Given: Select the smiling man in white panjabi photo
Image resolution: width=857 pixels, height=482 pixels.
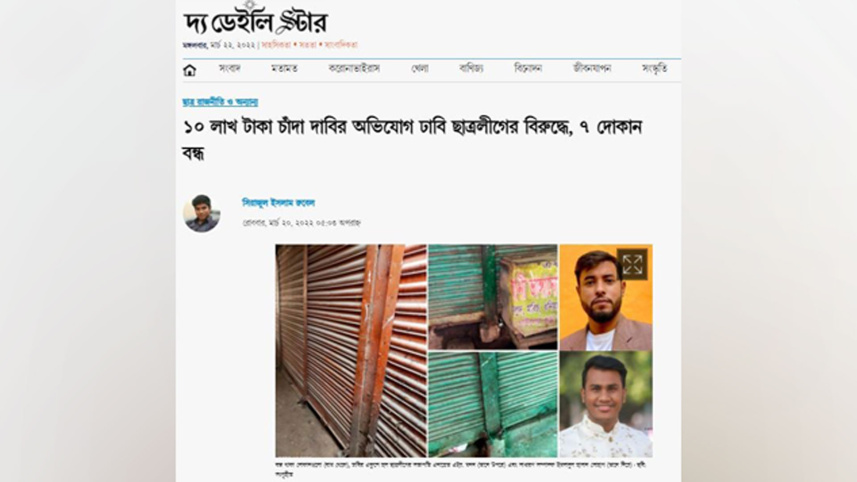Looking at the screenshot, I should (x=606, y=404).
